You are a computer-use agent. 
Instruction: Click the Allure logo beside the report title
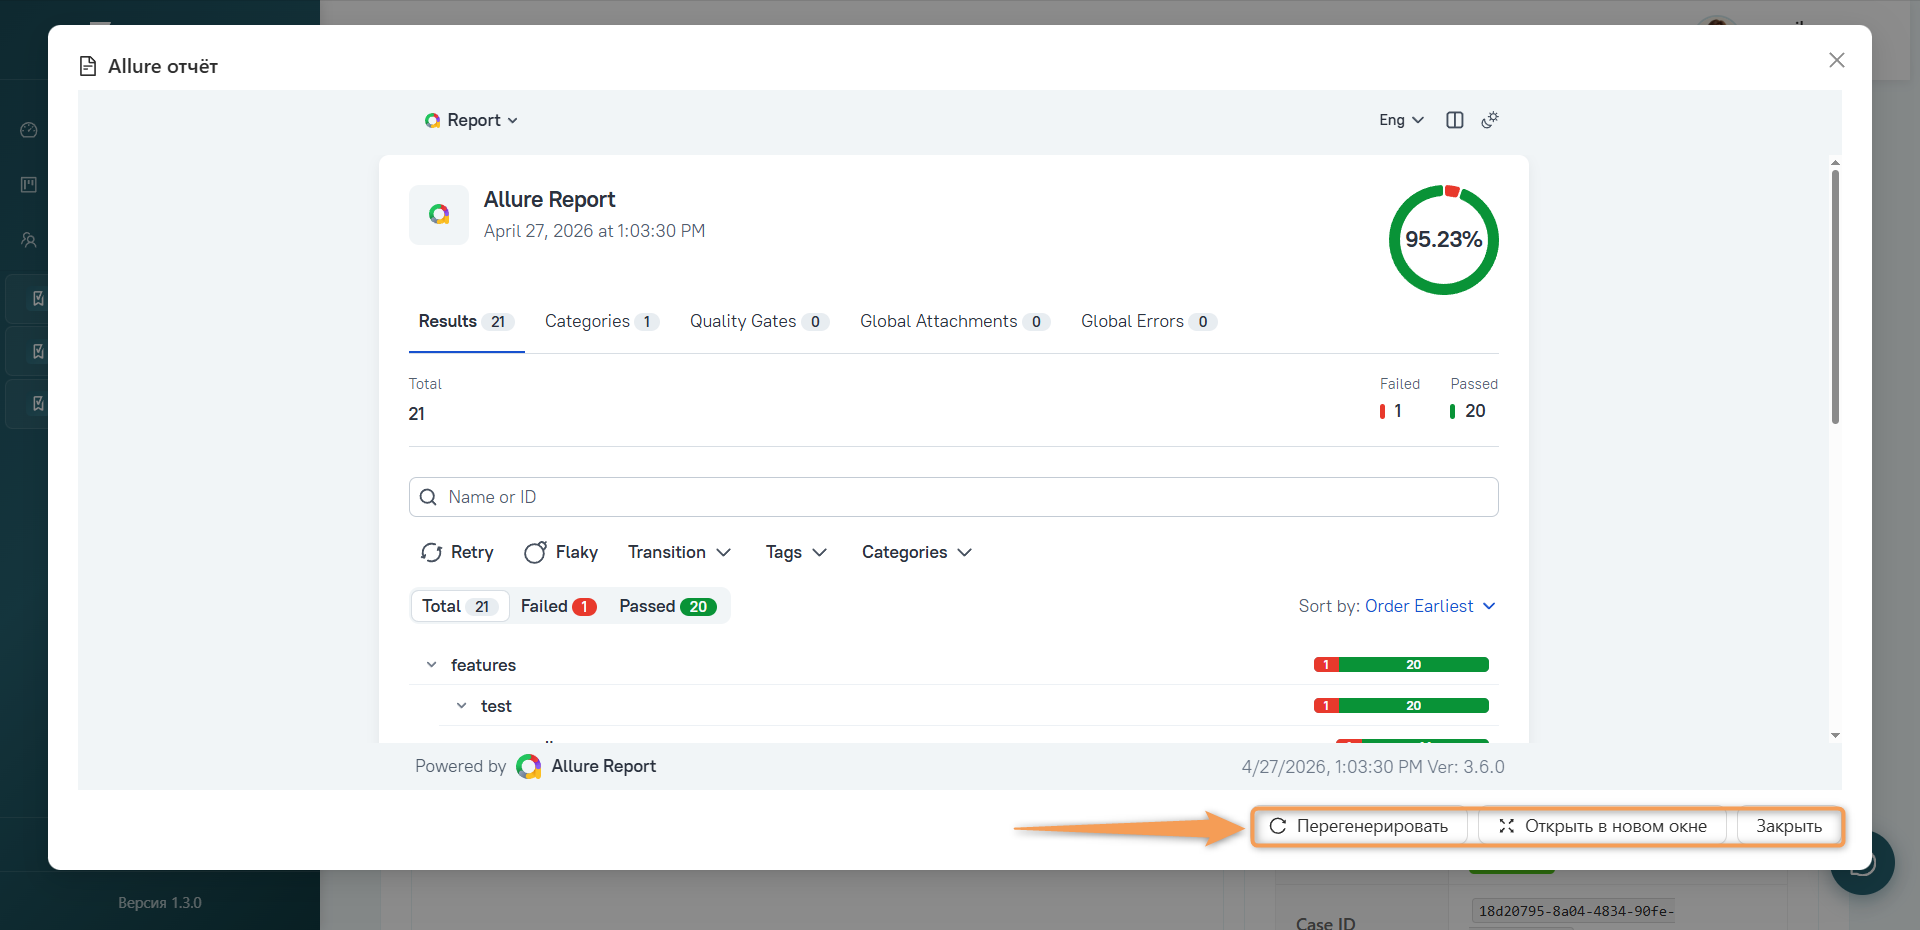click(x=439, y=215)
